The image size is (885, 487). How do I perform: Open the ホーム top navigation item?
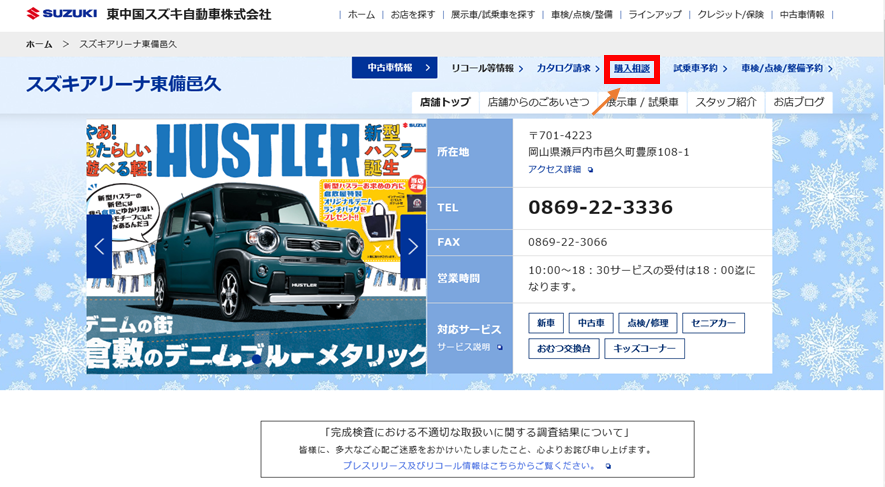click(x=361, y=15)
